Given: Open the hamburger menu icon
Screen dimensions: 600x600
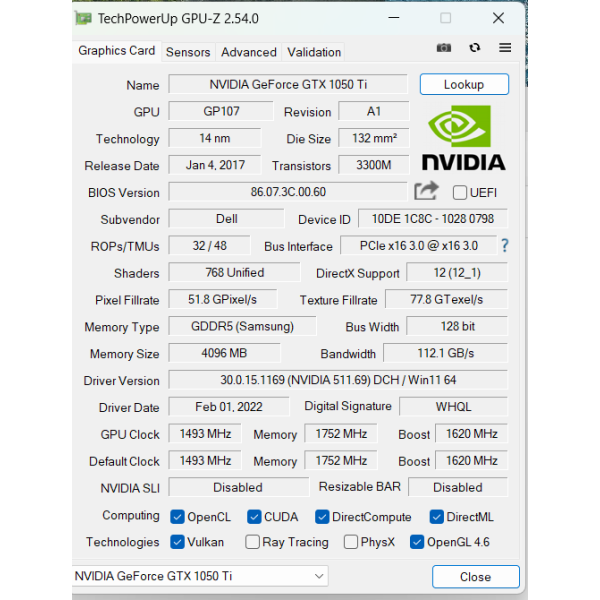Looking at the screenshot, I should point(505,48).
